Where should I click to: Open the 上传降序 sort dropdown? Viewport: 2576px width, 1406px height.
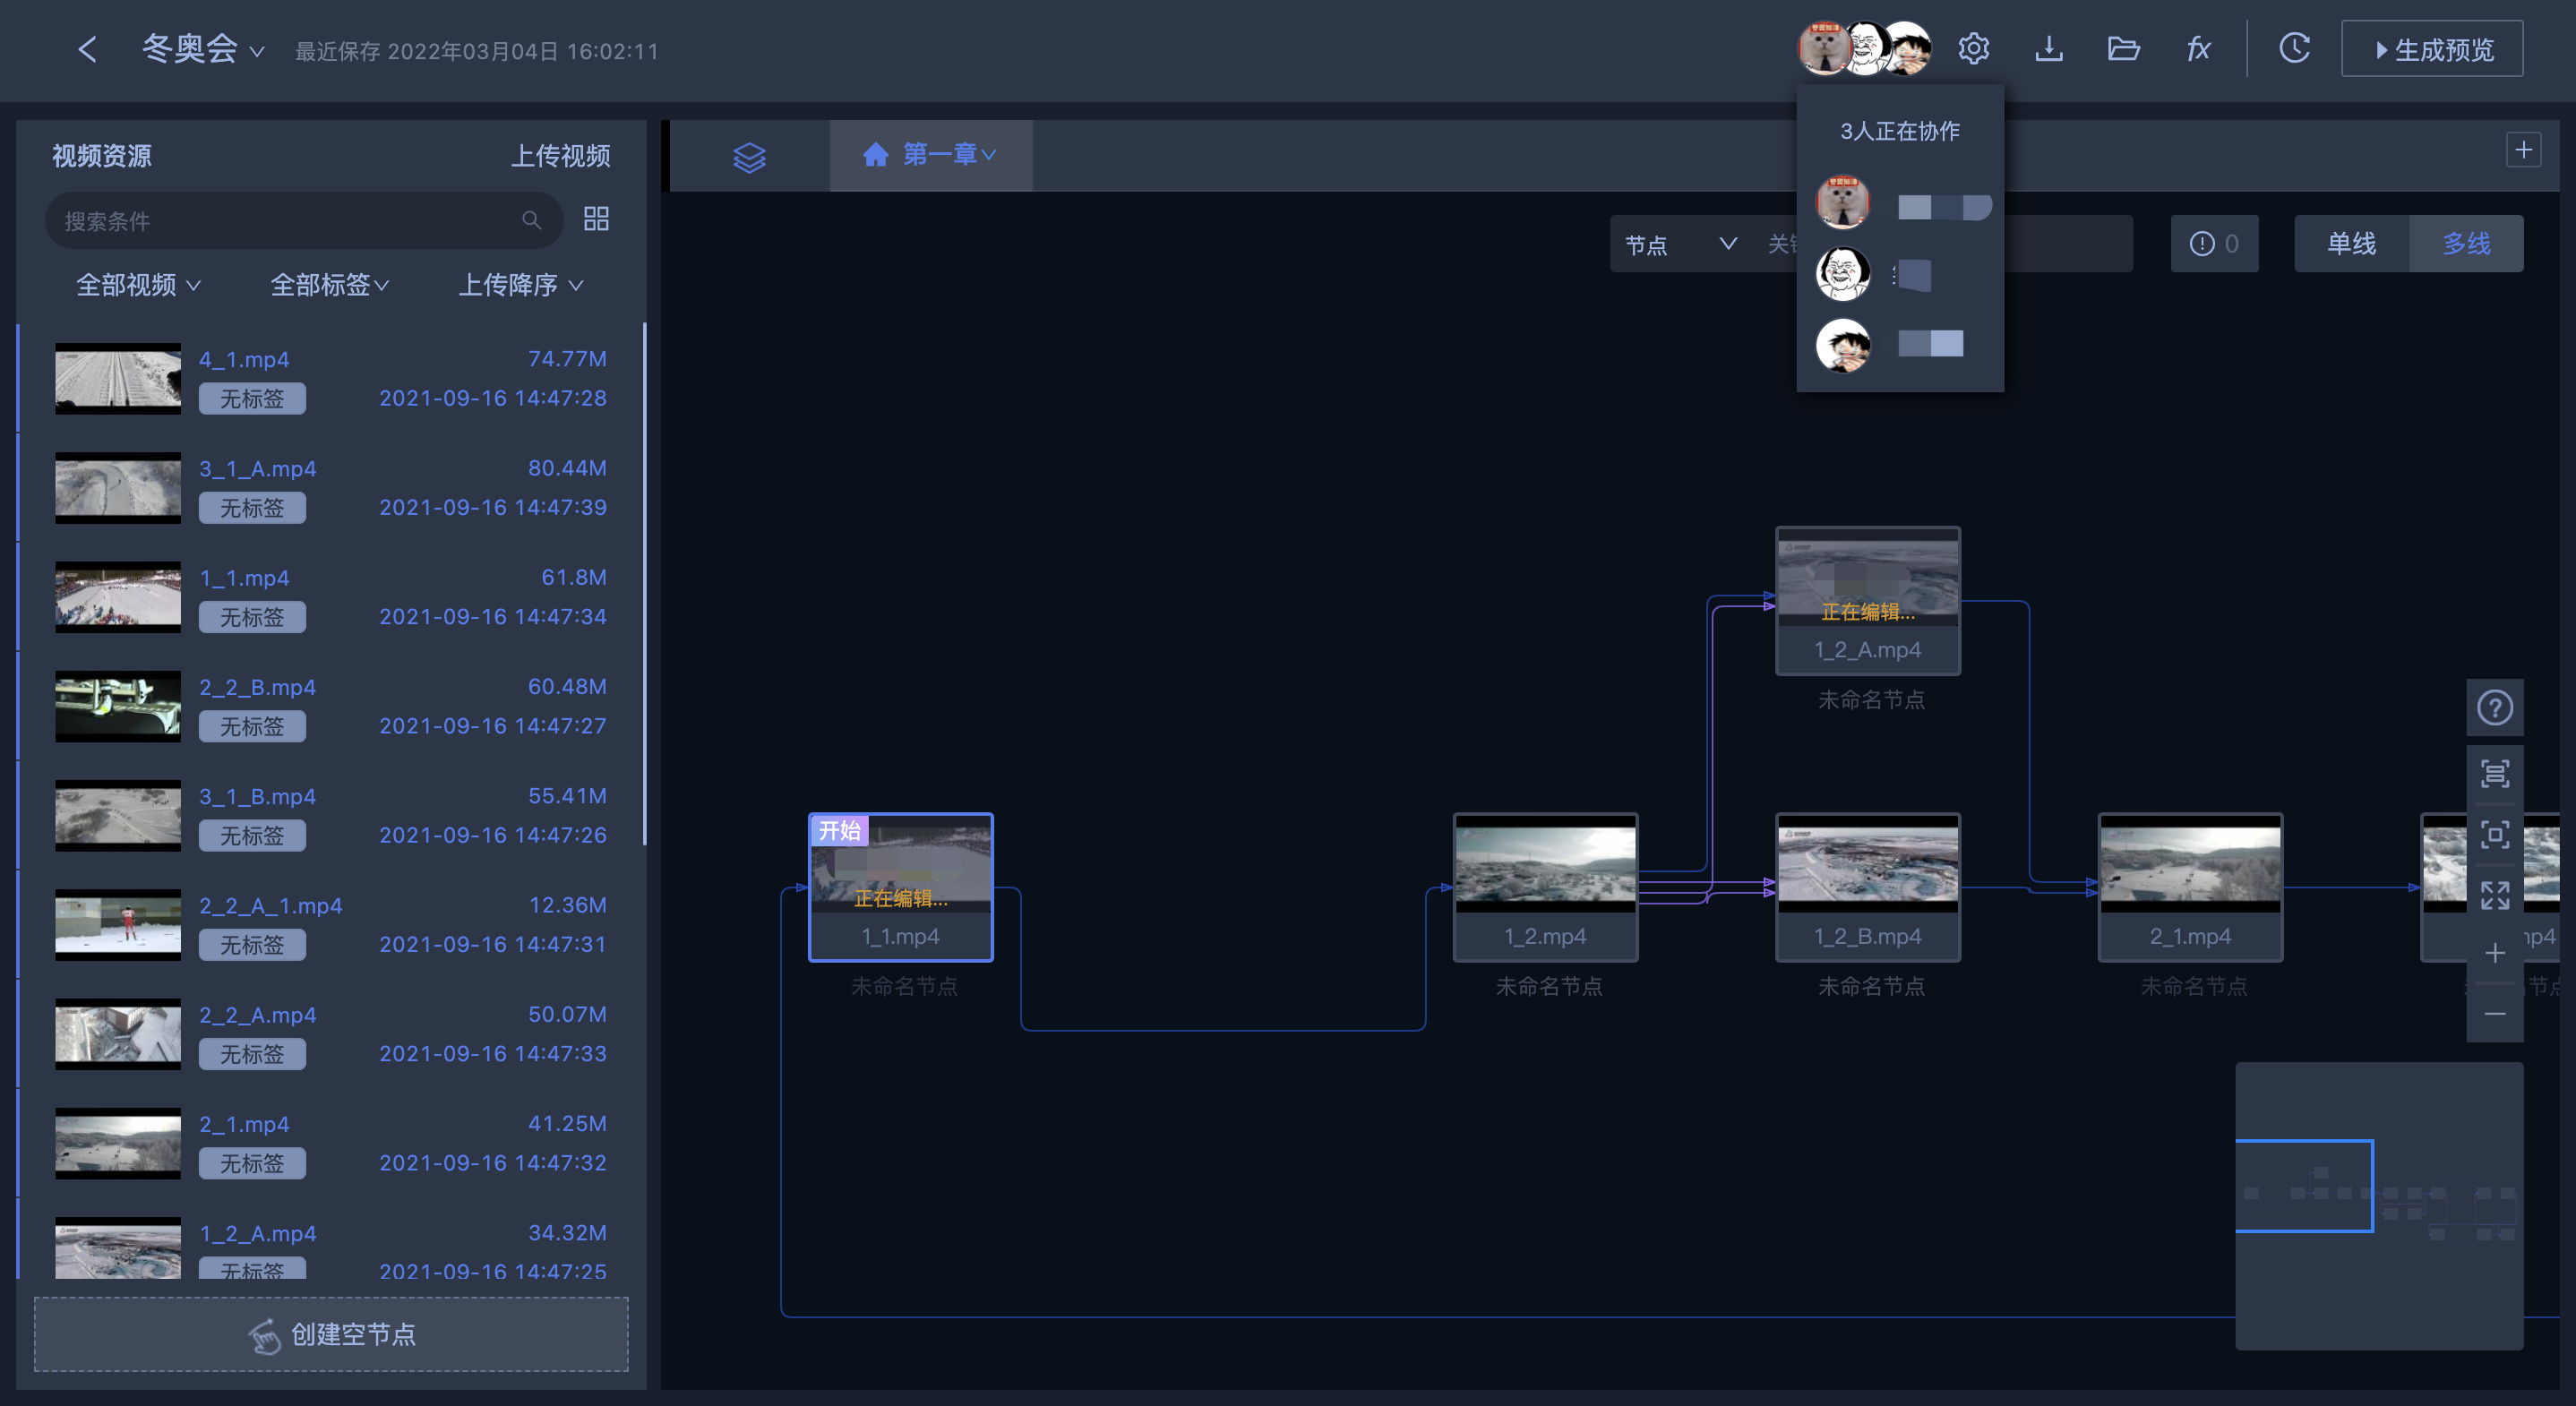tap(520, 285)
